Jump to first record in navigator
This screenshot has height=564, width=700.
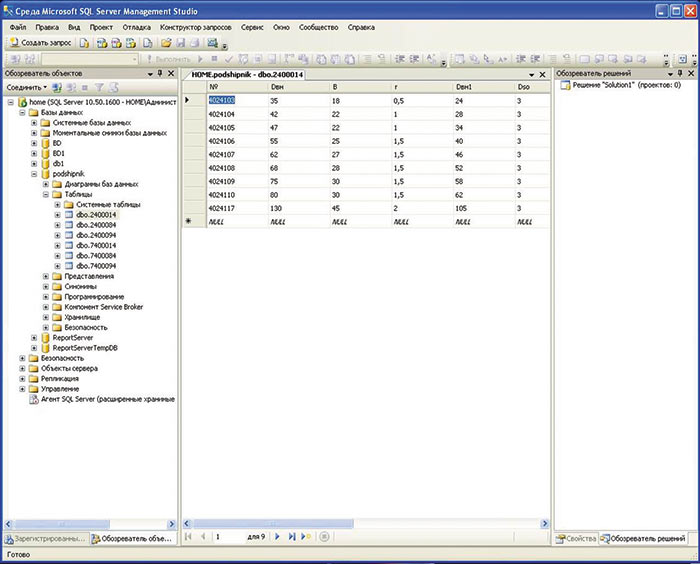coord(188,536)
